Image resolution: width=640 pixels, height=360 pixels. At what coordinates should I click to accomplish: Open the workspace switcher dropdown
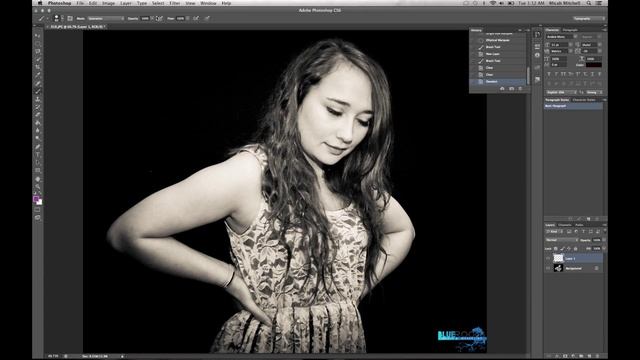(x=589, y=18)
